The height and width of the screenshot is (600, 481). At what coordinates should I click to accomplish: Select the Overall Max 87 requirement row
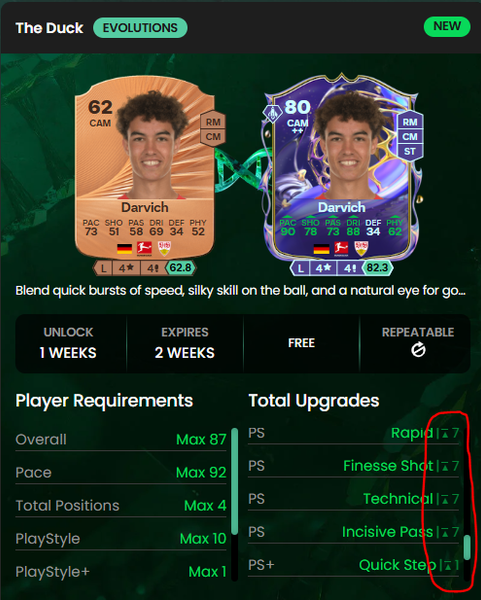[x=121, y=439]
